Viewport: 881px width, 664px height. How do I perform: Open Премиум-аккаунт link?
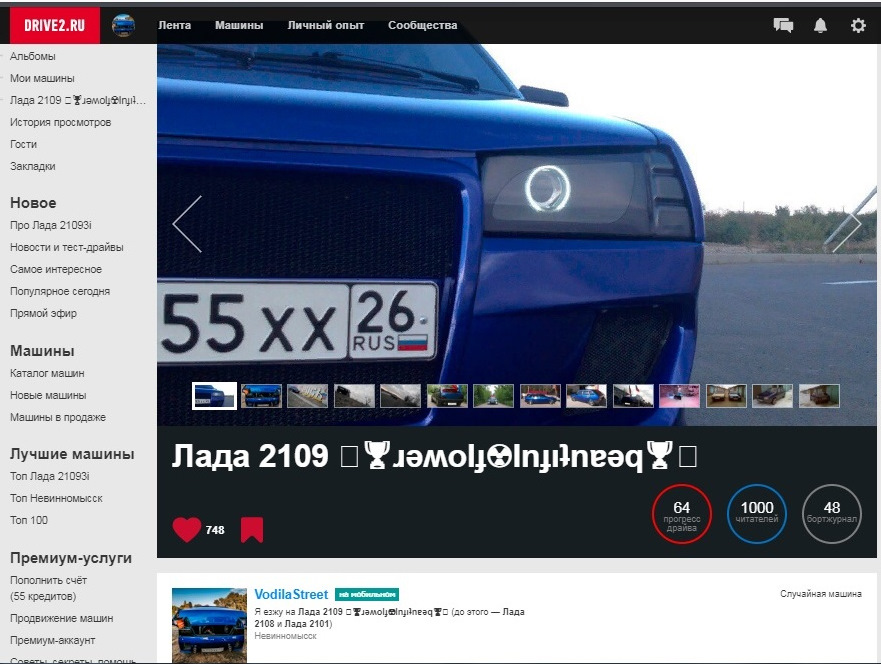[x=52, y=640]
